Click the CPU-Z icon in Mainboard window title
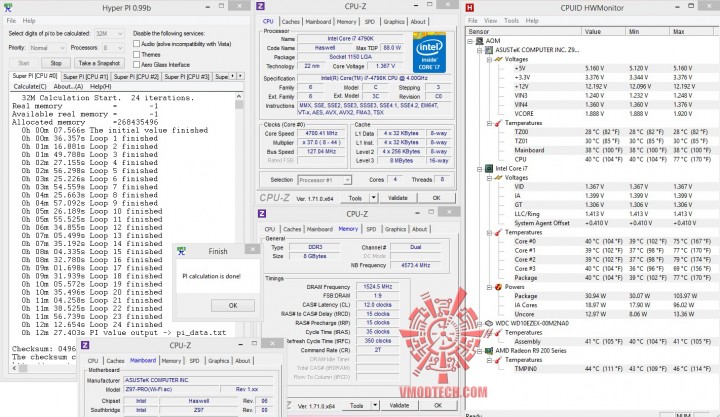This screenshot has width=720, height=417. coord(85,345)
